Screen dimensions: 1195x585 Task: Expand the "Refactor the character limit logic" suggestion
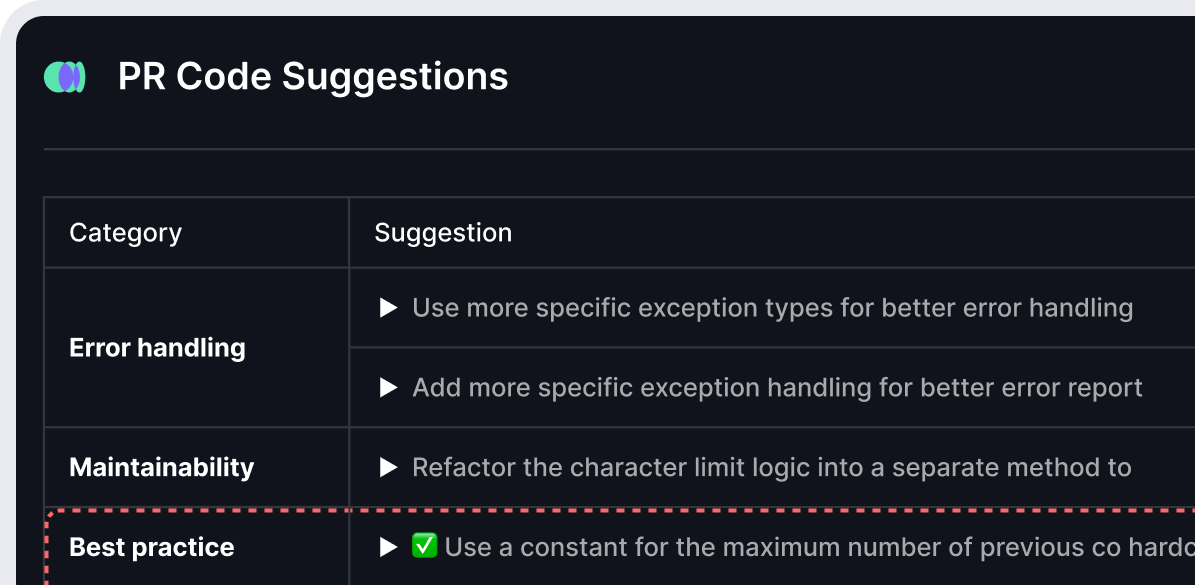click(389, 468)
